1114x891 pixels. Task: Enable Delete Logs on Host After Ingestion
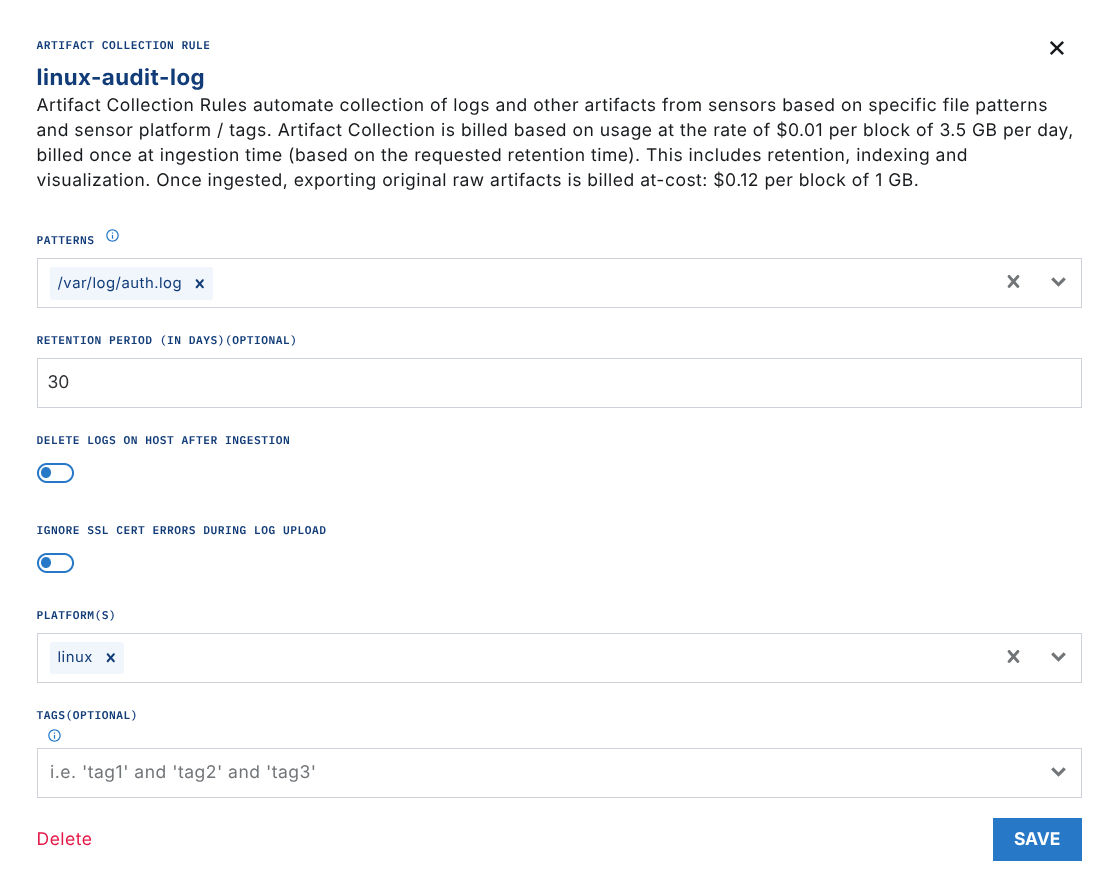pyautogui.click(x=56, y=473)
